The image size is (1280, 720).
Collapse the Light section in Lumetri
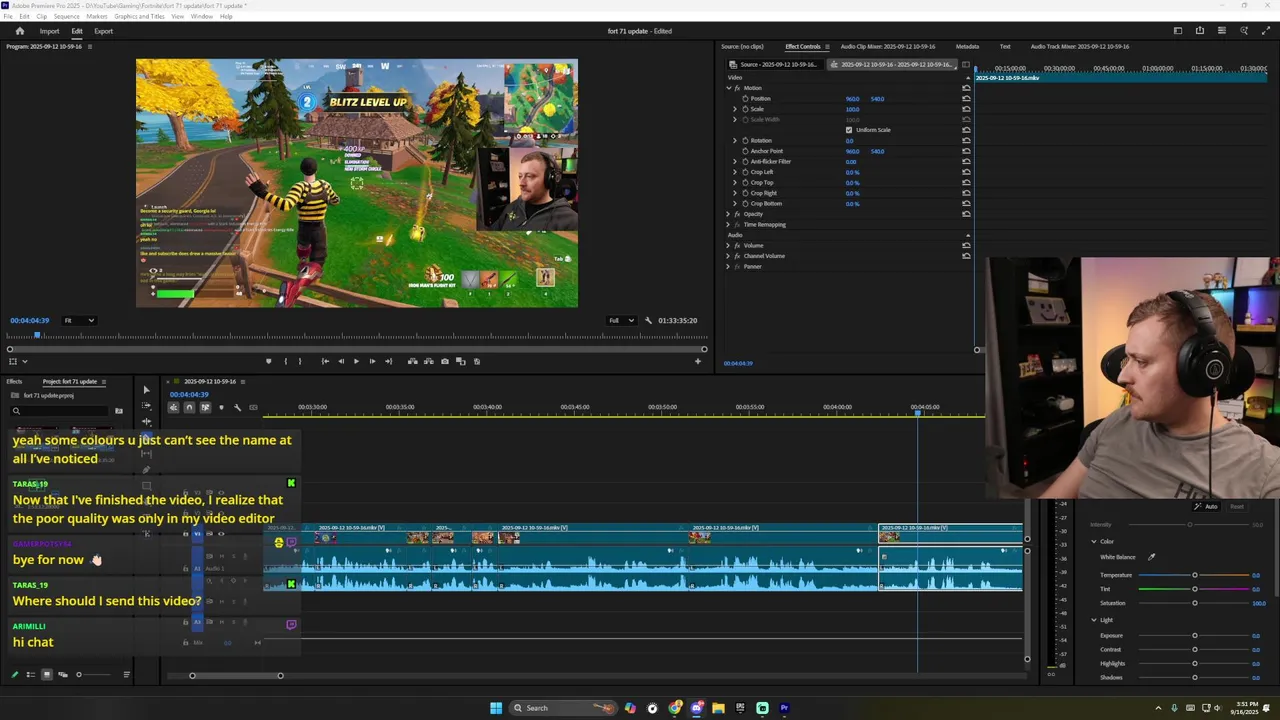1094,620
